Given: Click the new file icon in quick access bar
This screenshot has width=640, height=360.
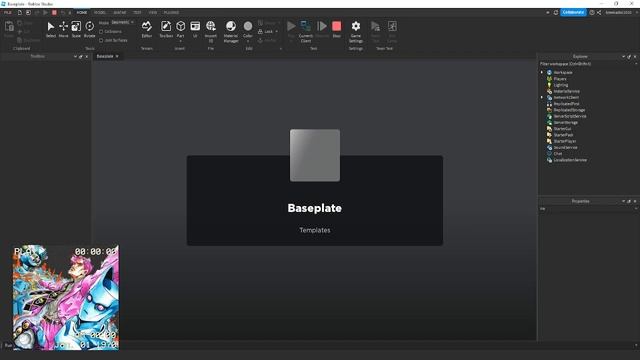Looking at the screenshot, I should coord(20,13).
